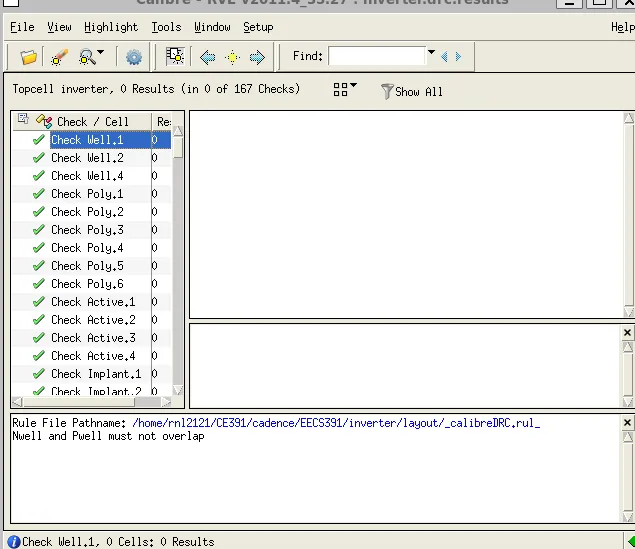Click check list horizontal scrollbar right arrow
The height and width of the screenshot is (549, 635).
tap(166, 402)
